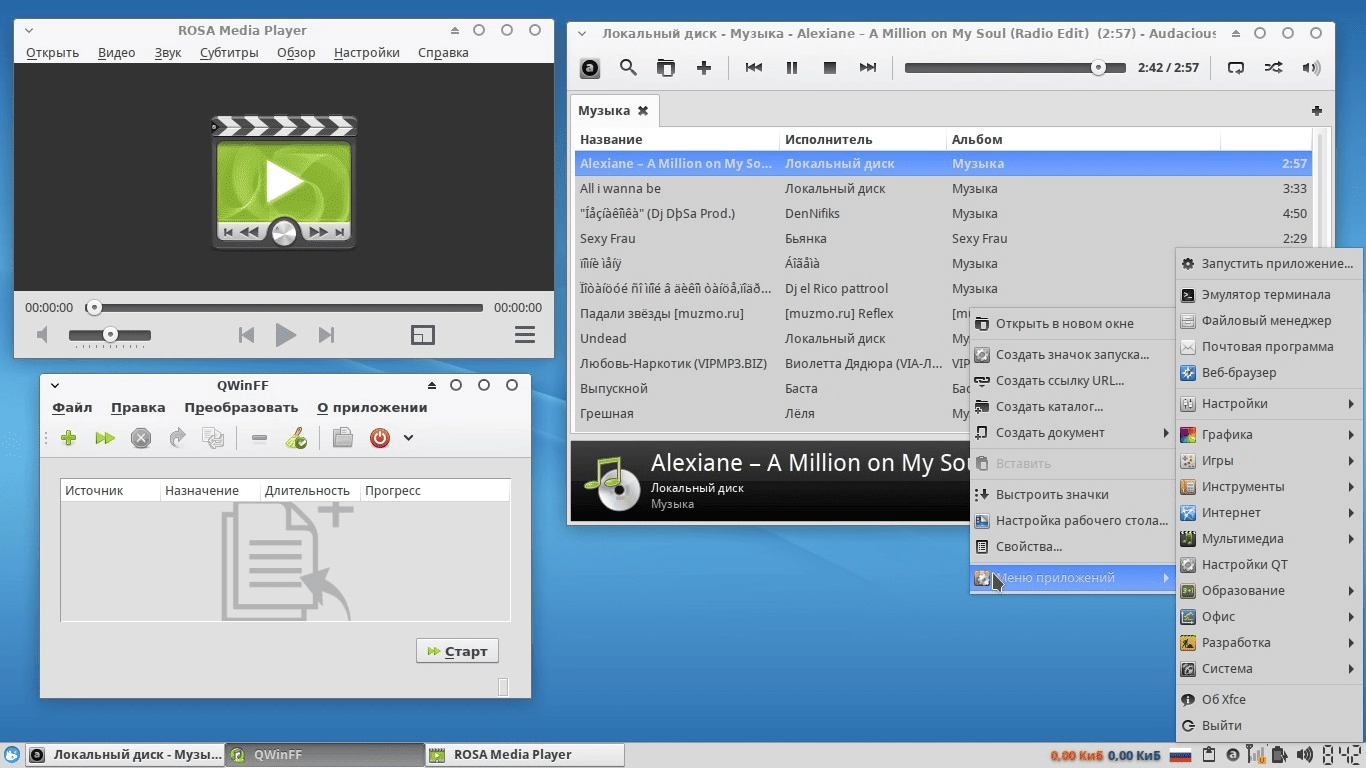Pause playback in Audacious

pyautogui.click(x=792, y=68)
